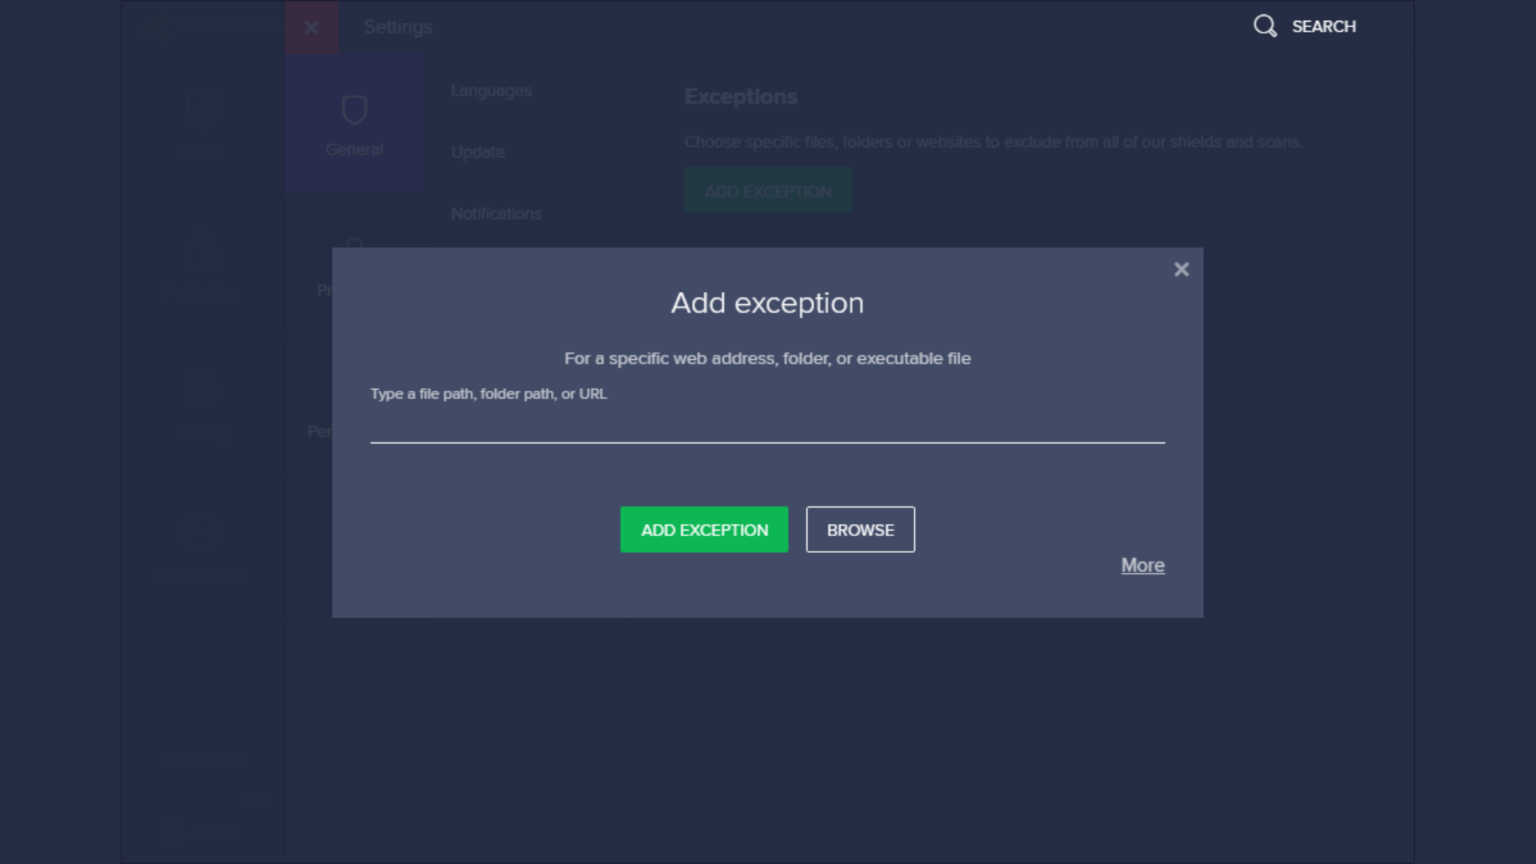Click dimmed ADD EXCEPTION button under Exceptions
Viewport: 1536px width, 864px height.
[768, 191]
